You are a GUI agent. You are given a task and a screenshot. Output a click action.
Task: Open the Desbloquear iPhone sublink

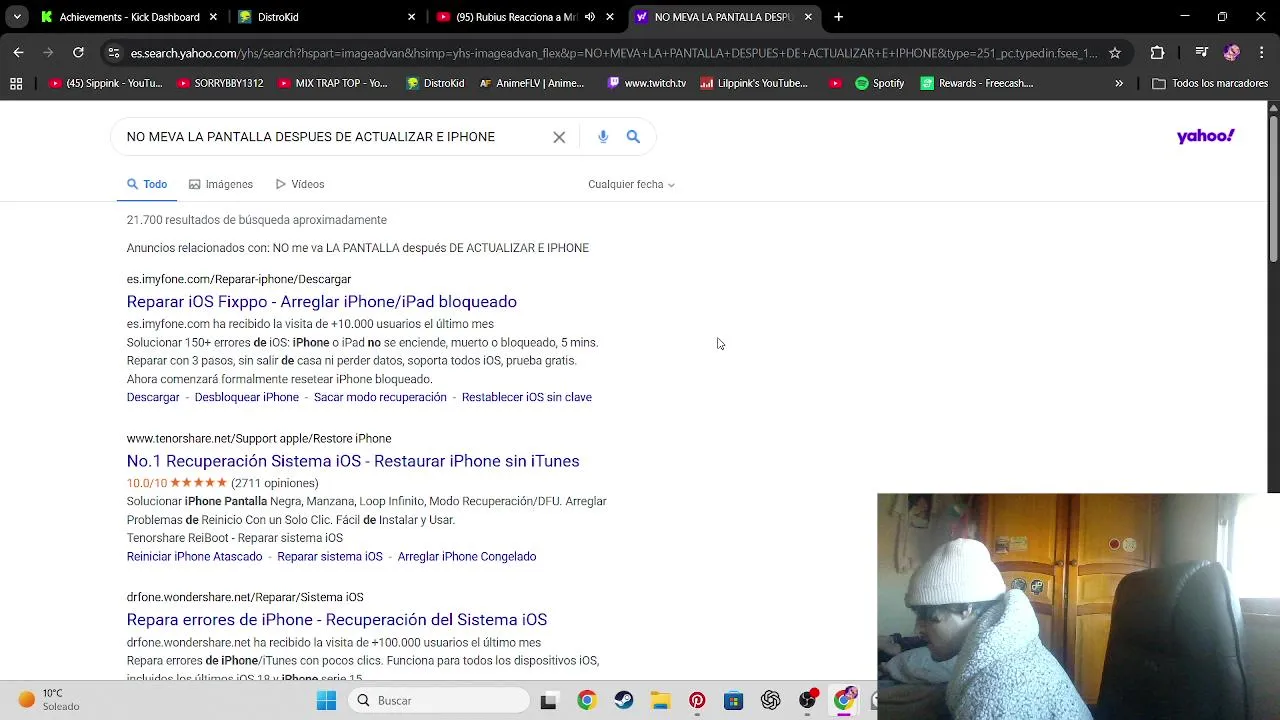(x=247, y=397)
